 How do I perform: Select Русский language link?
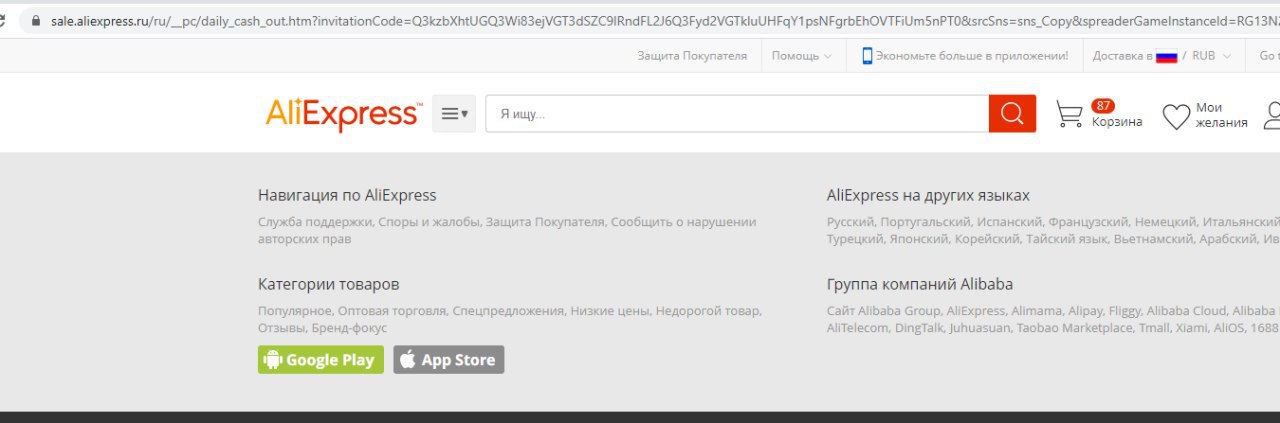[849, 222]
